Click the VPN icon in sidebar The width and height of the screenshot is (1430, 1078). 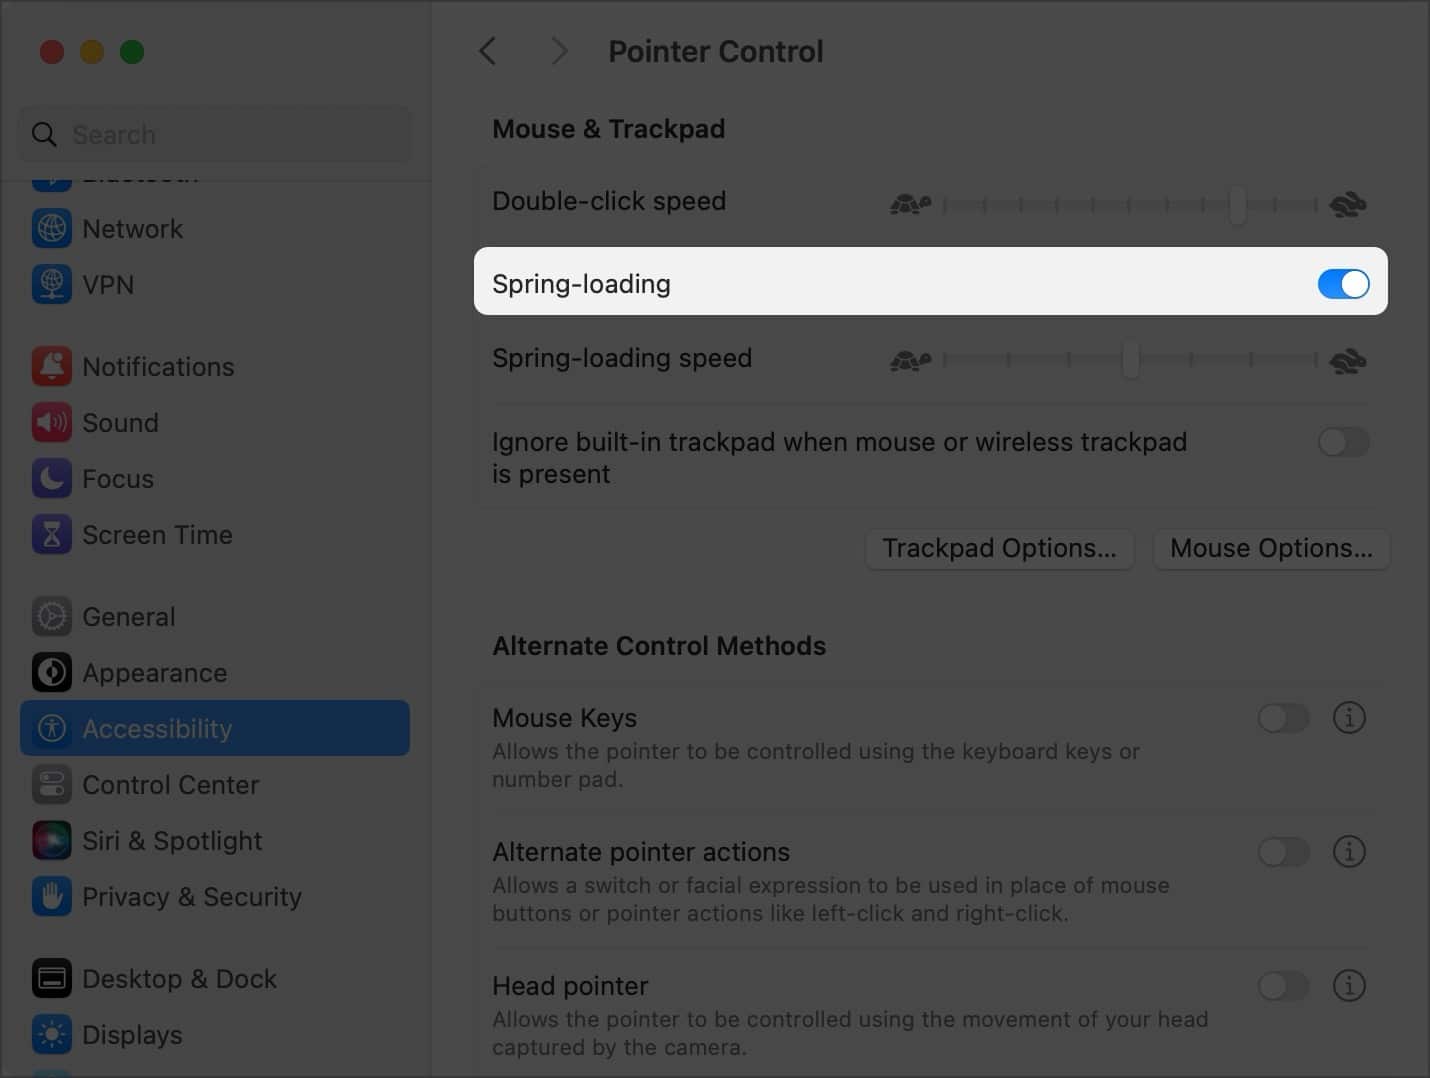point(51,285)
